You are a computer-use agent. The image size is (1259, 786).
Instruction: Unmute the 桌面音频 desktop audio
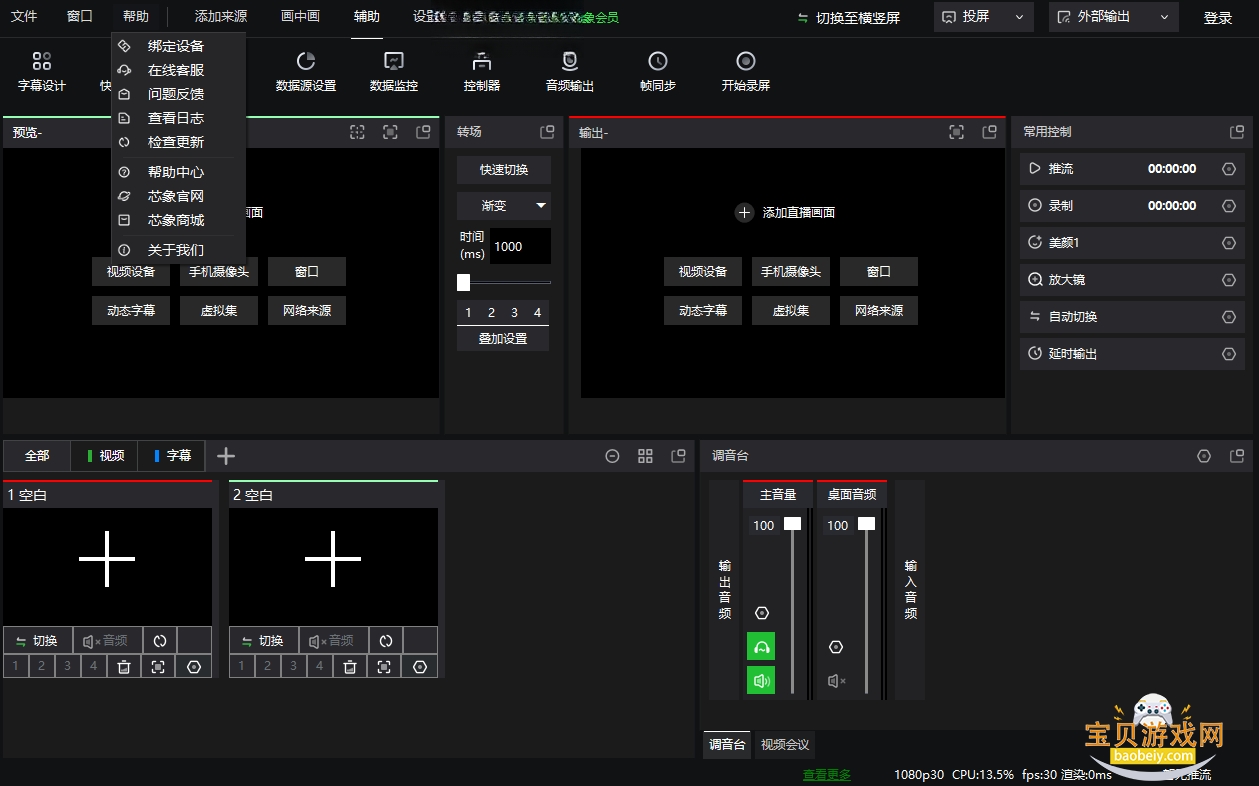837,681
